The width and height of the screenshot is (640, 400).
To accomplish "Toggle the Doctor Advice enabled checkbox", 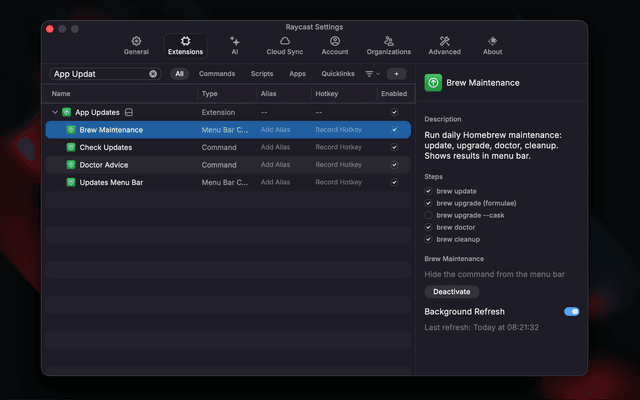I will (394, 165).
